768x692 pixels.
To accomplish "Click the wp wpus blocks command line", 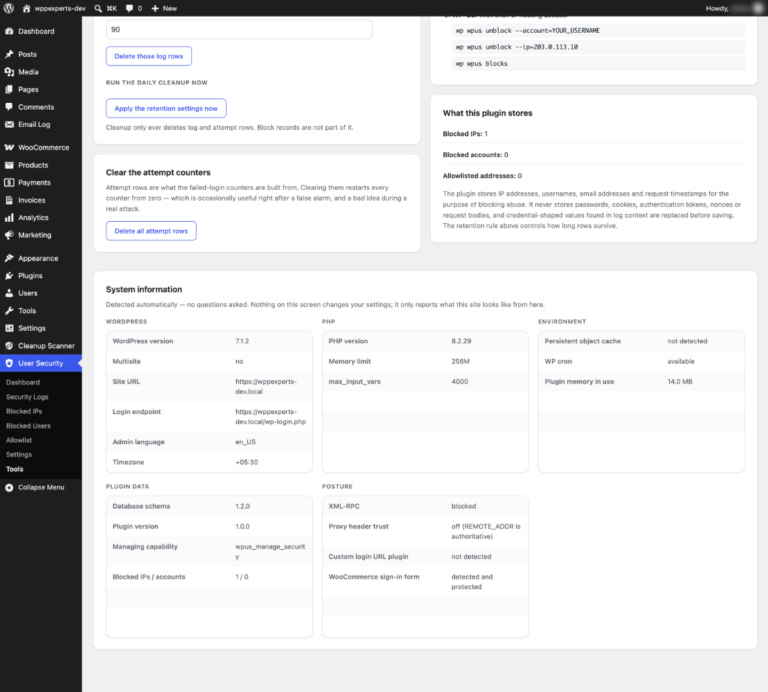I will (x=598, y=64).
